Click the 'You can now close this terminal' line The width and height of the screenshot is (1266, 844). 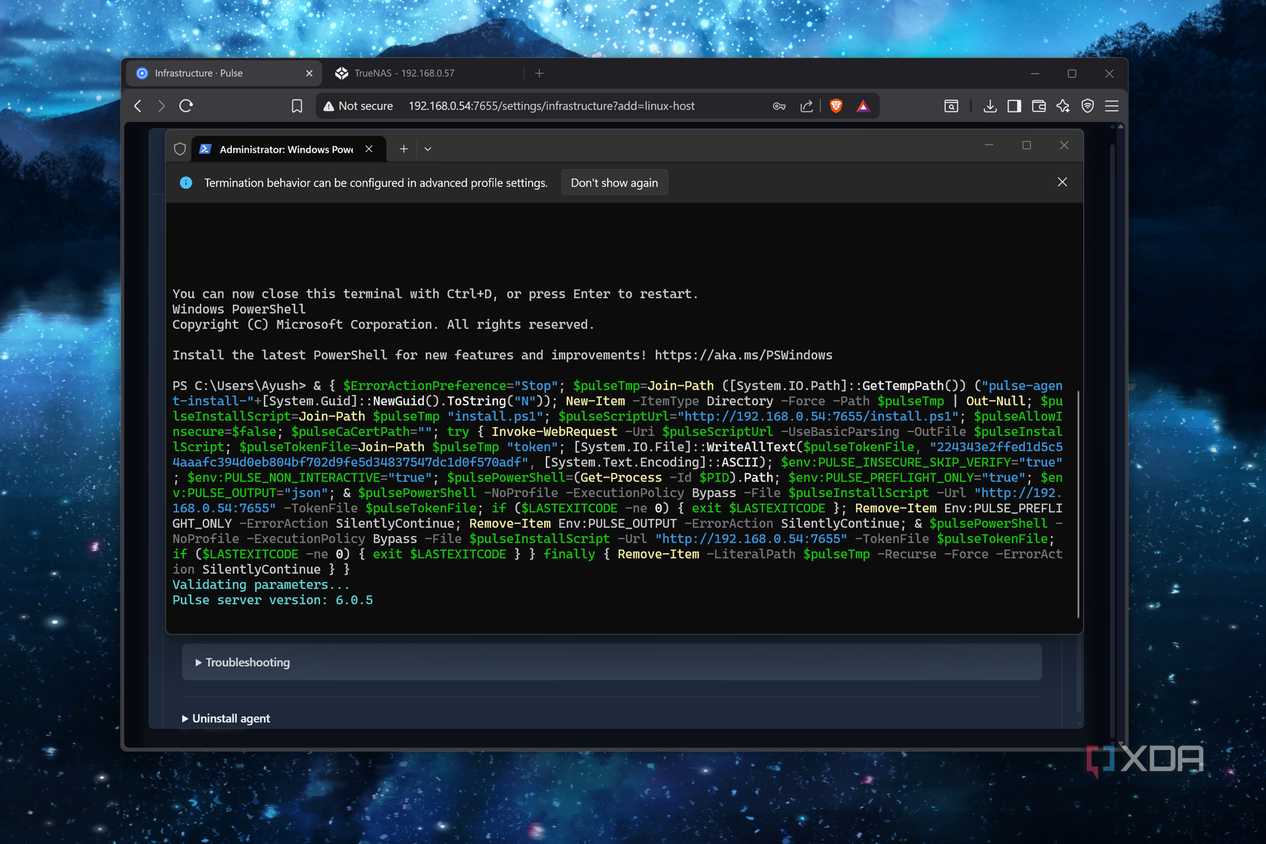tap(435, 294)
